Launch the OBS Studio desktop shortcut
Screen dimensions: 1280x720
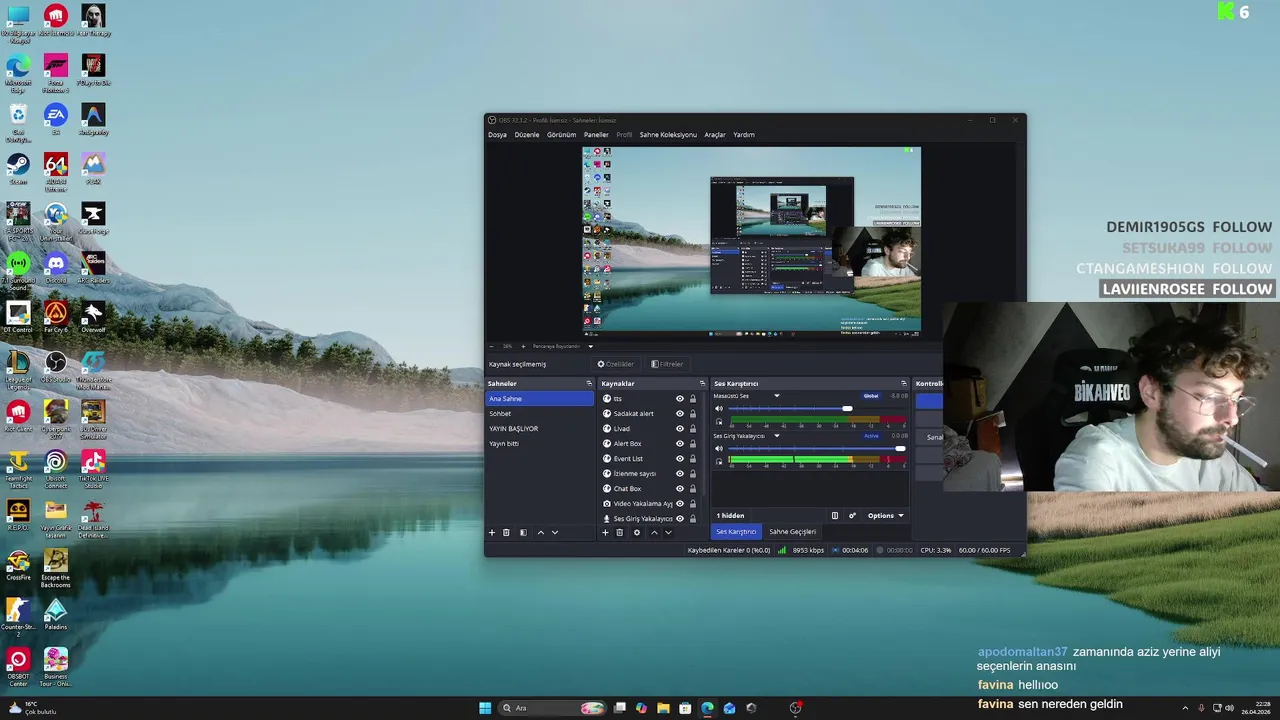point(56,366)
